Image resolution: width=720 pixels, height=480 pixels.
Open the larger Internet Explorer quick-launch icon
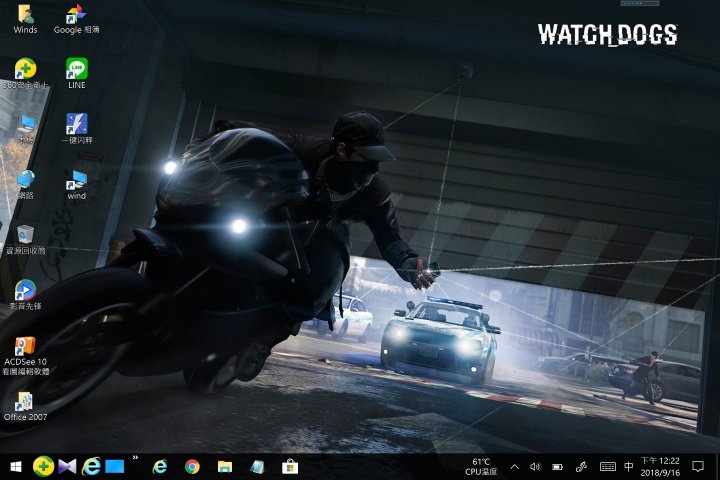coord(91,467)
